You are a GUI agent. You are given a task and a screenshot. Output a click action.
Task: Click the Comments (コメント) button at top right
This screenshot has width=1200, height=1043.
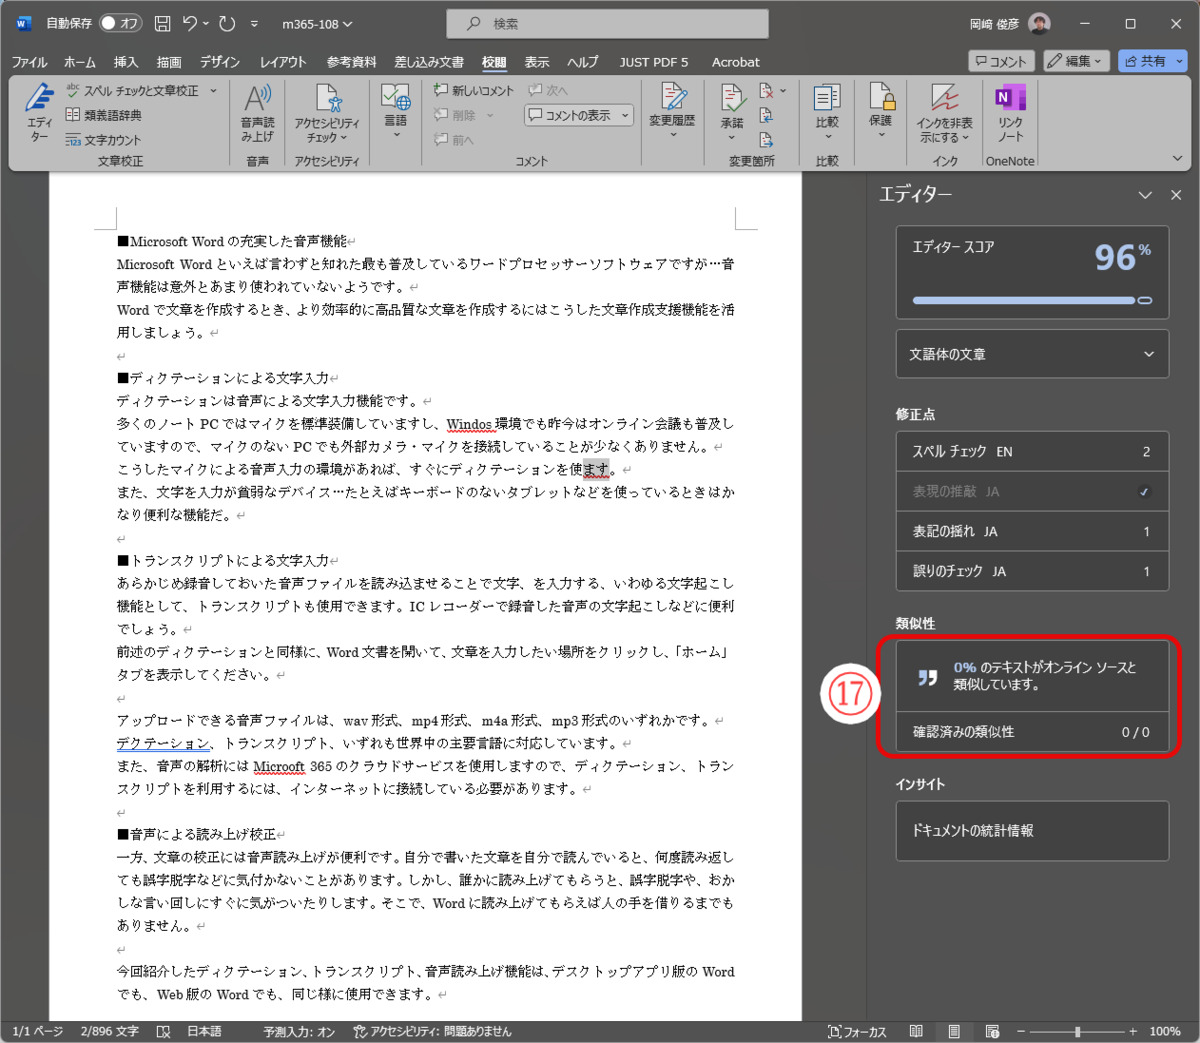[1001, 61]
